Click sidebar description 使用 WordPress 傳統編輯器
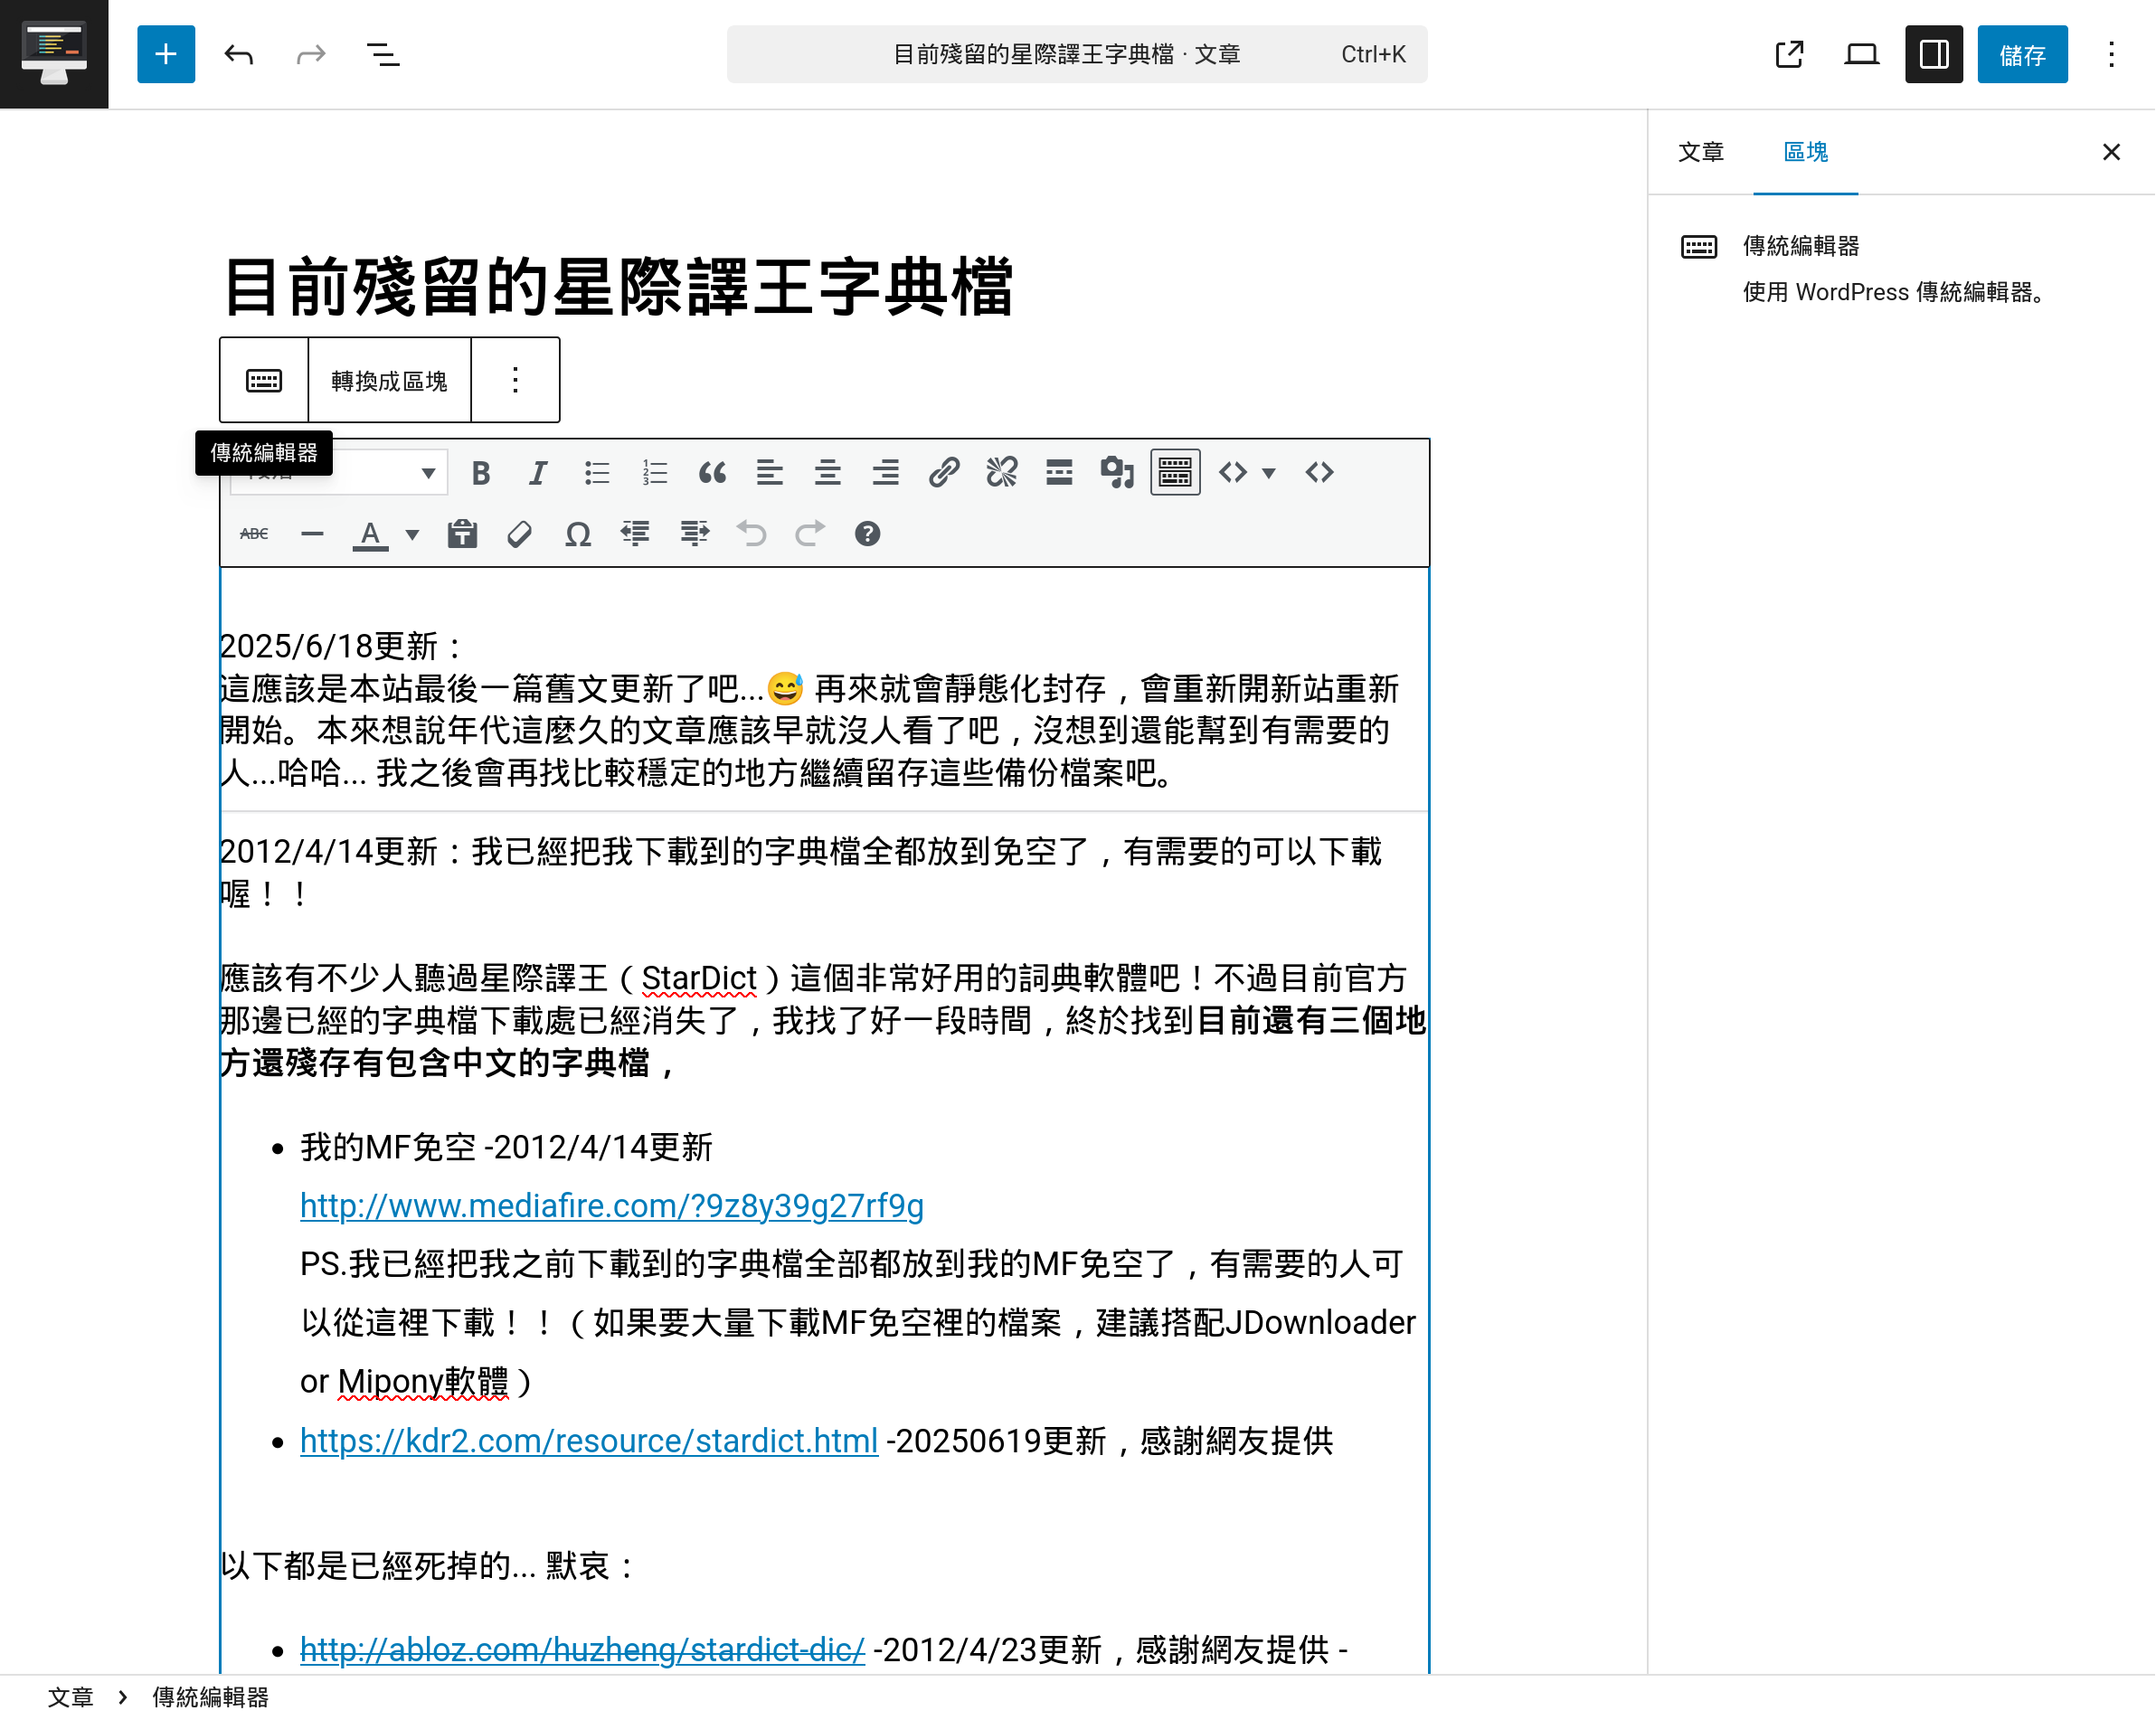Viewport: 2156px width, 1720px height. tap(1896, 292)
